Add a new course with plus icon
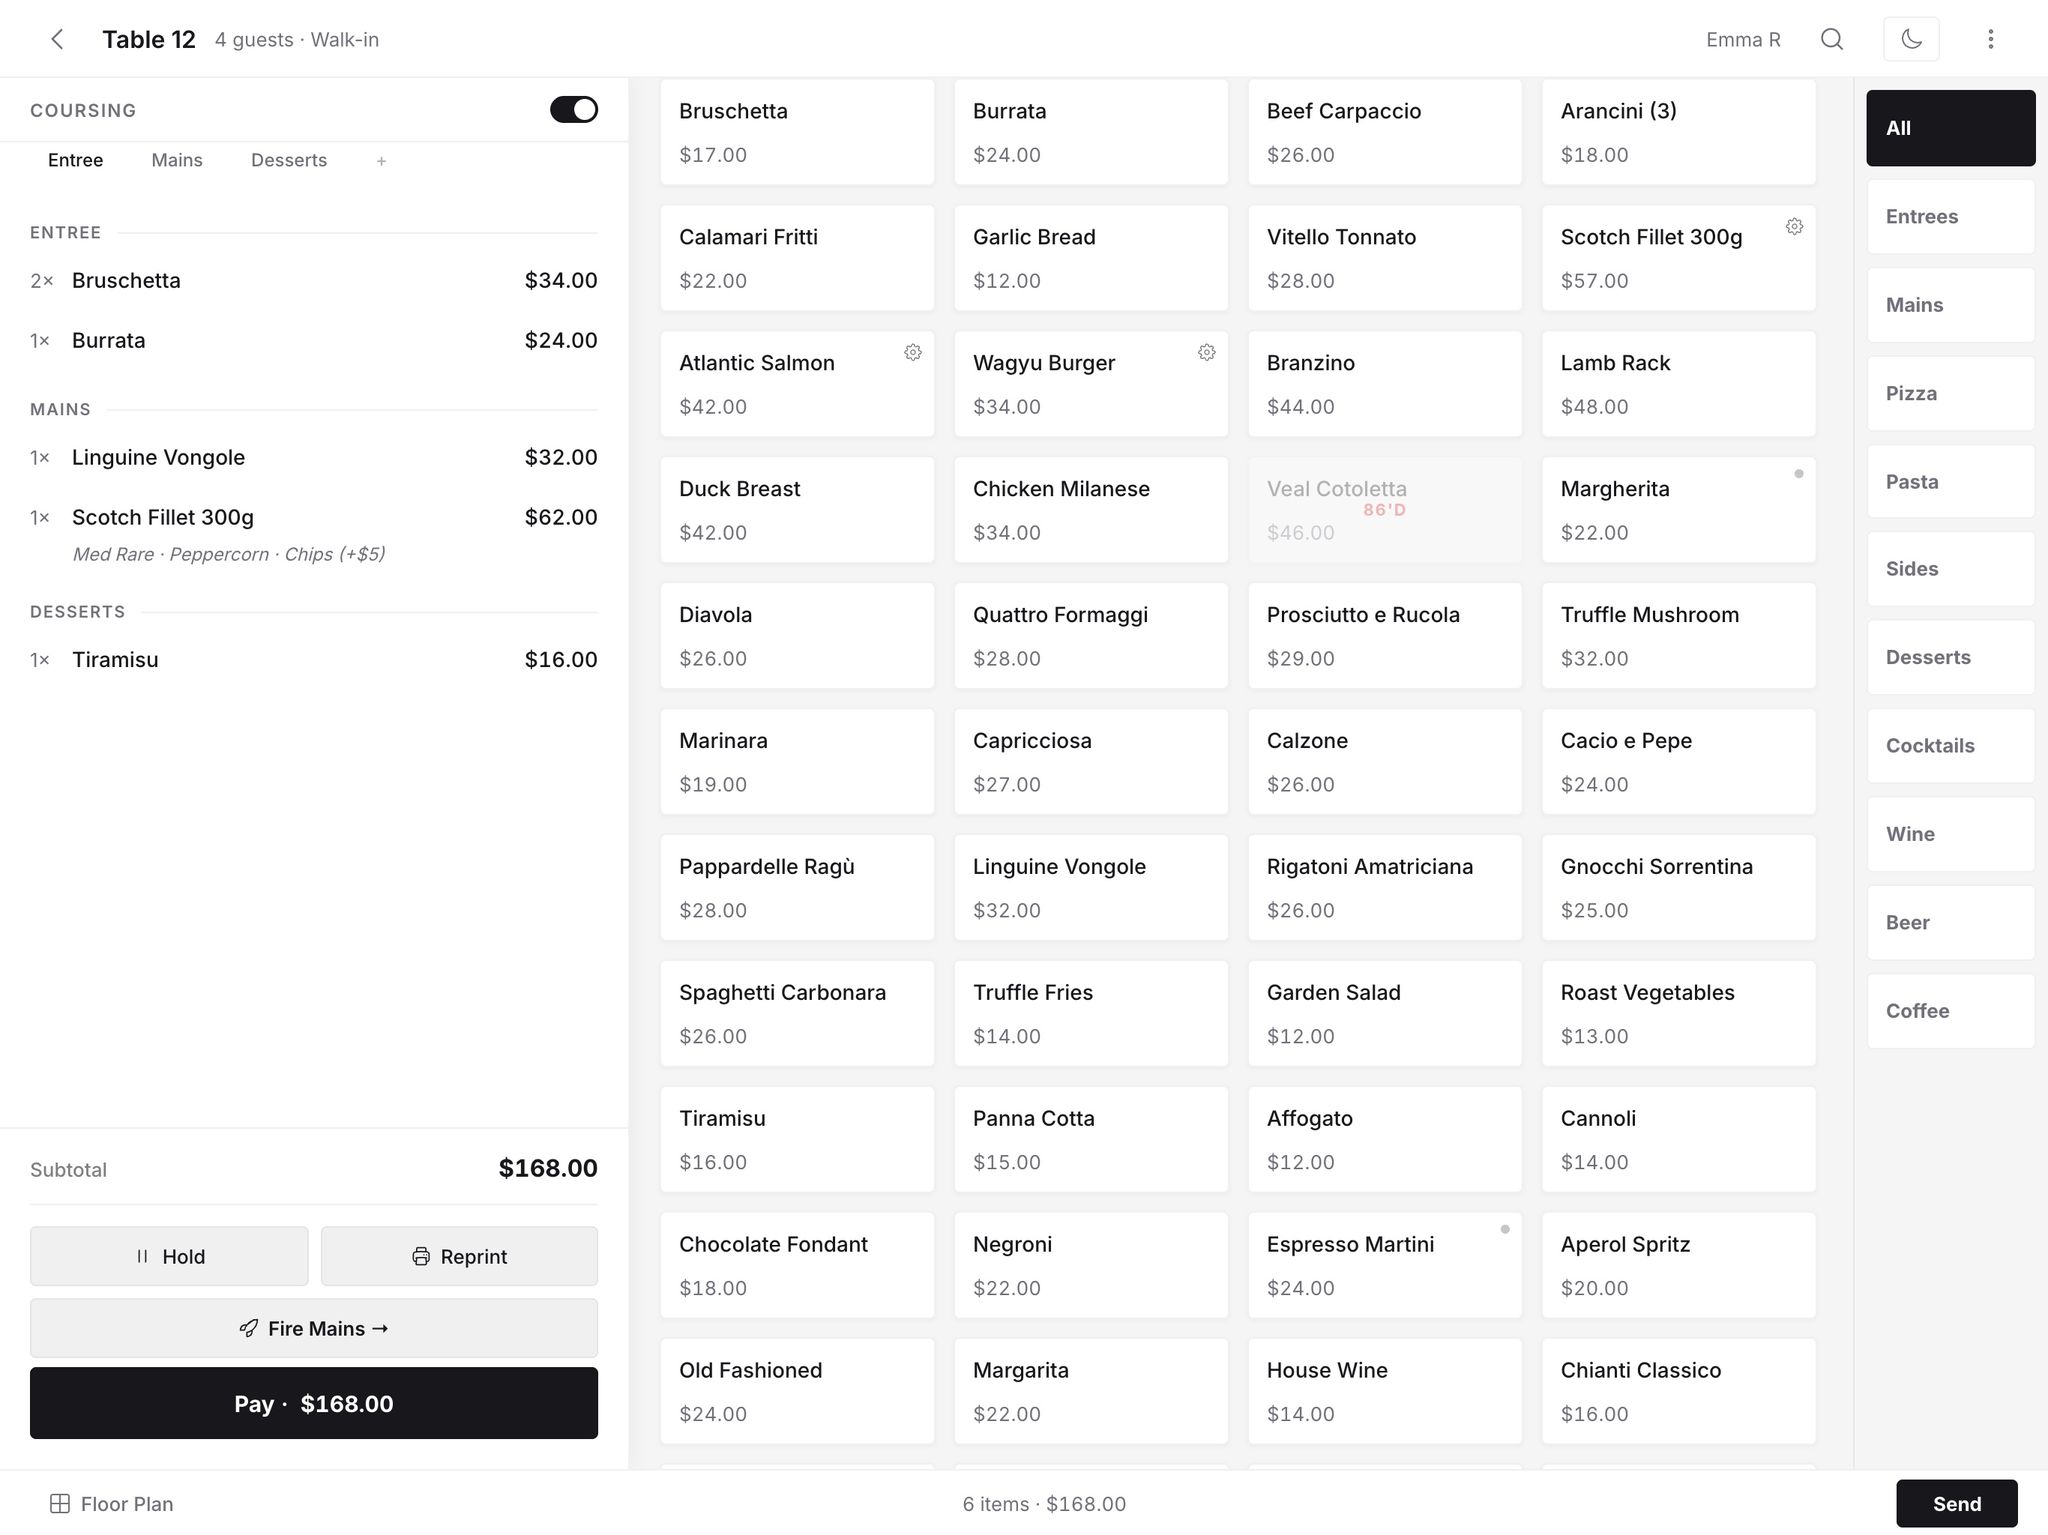This screenshot has height=1535, width=2048. [x=381, y=161]
